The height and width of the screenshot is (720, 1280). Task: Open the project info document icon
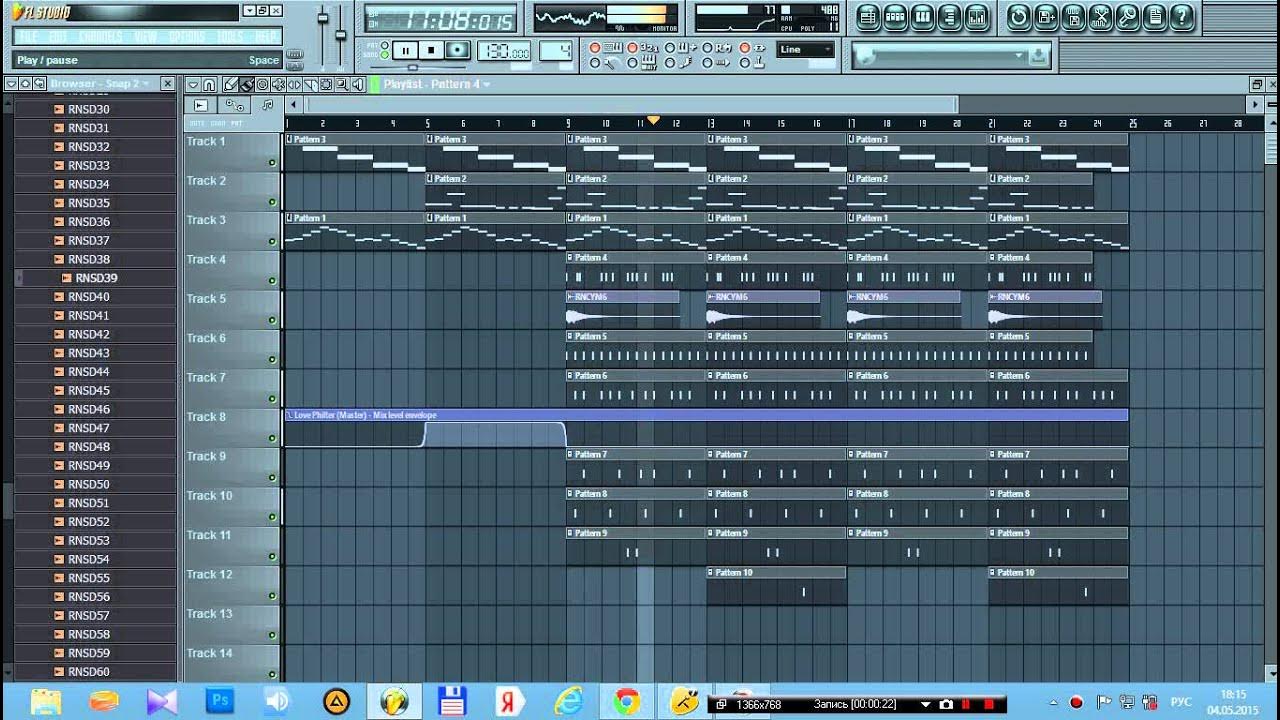click(1155, 17)
